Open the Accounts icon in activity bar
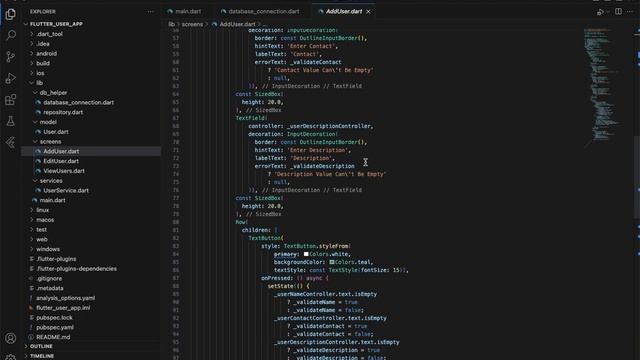Image resolution: width=640 pixels, height=360 pixels. point(11,338)
